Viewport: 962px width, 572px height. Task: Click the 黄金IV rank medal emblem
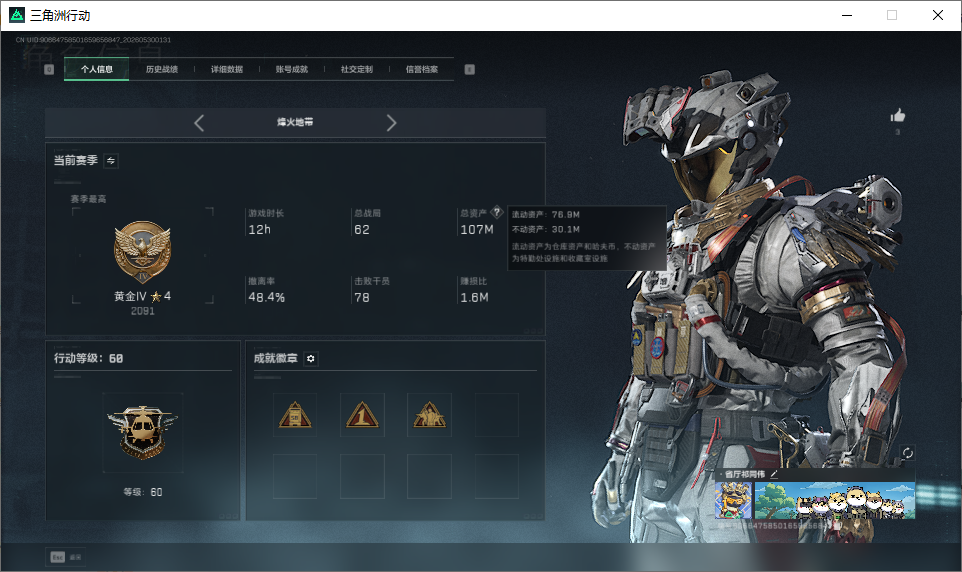[142, 252]
